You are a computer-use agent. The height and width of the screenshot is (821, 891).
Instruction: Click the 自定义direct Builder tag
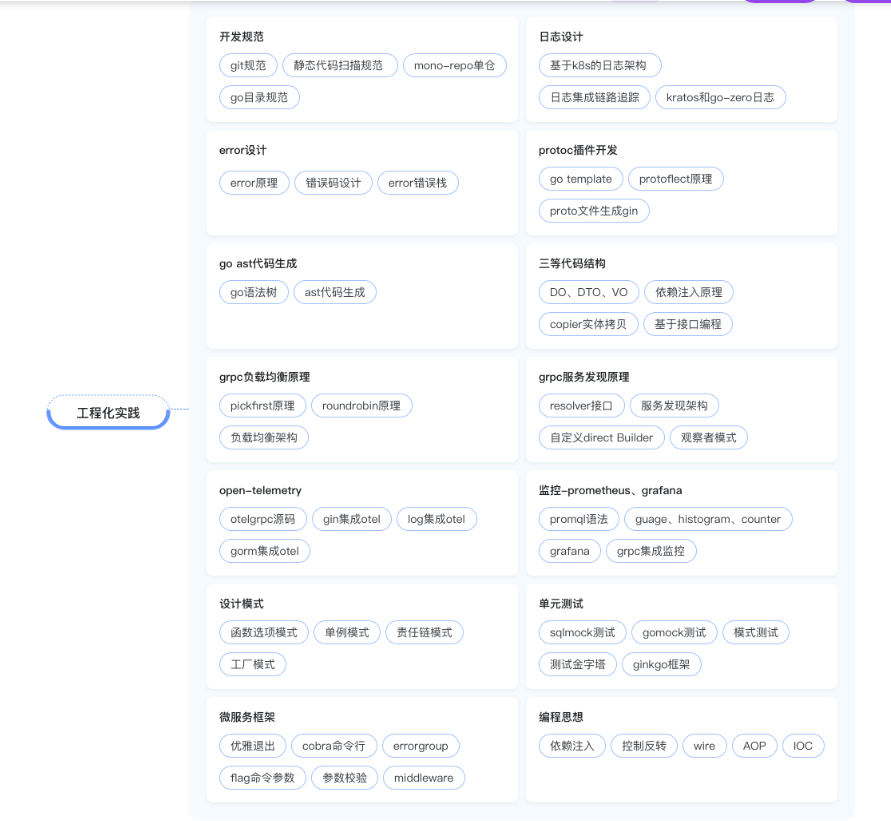pyautogui.click(x=601, y=437)
